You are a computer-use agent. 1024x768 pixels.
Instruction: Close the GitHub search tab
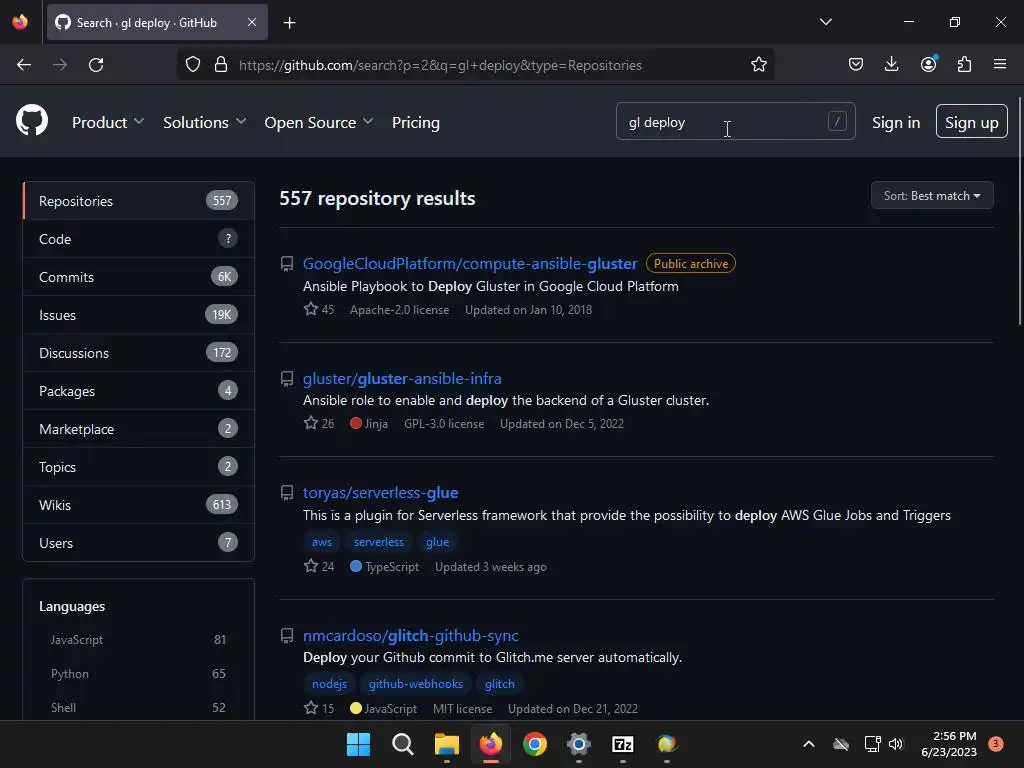tap(251, 22)
